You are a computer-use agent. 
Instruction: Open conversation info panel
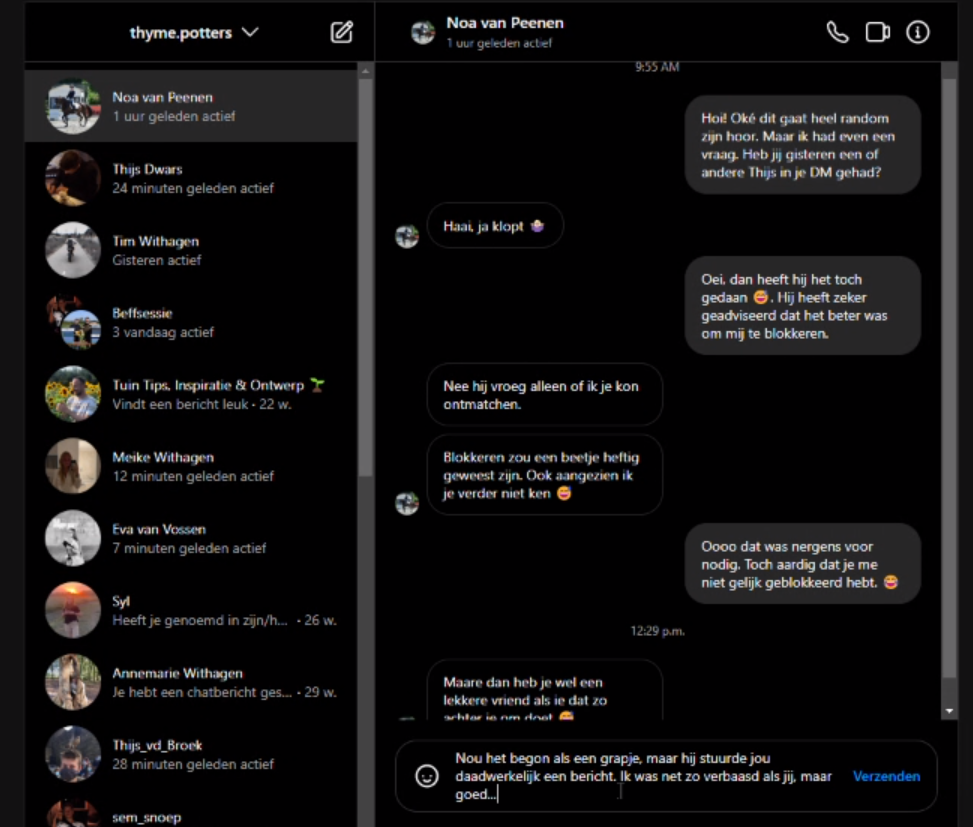coord(917,32)
